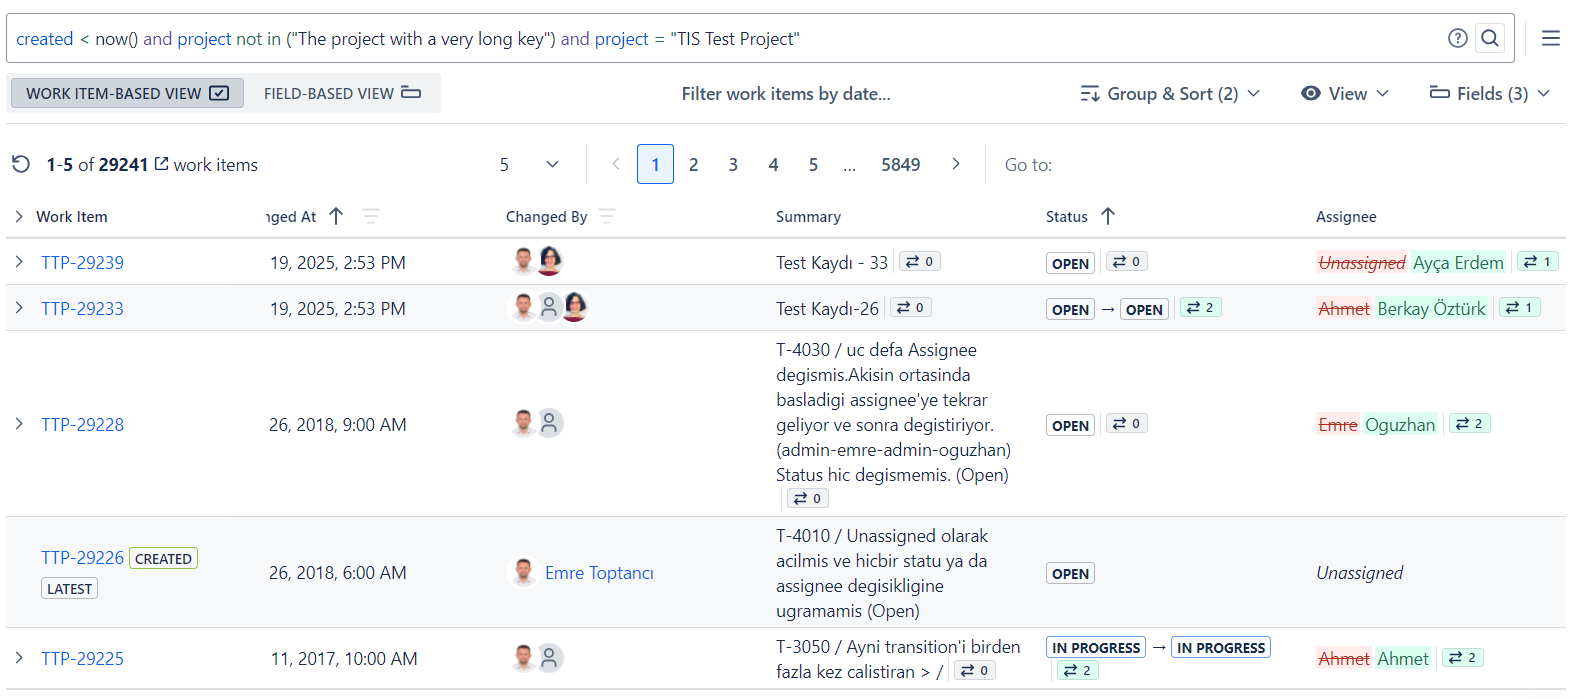Open work item TTP-29228 link
Viewport: 1588px width, 699px height.
click(x=82, y=424)
